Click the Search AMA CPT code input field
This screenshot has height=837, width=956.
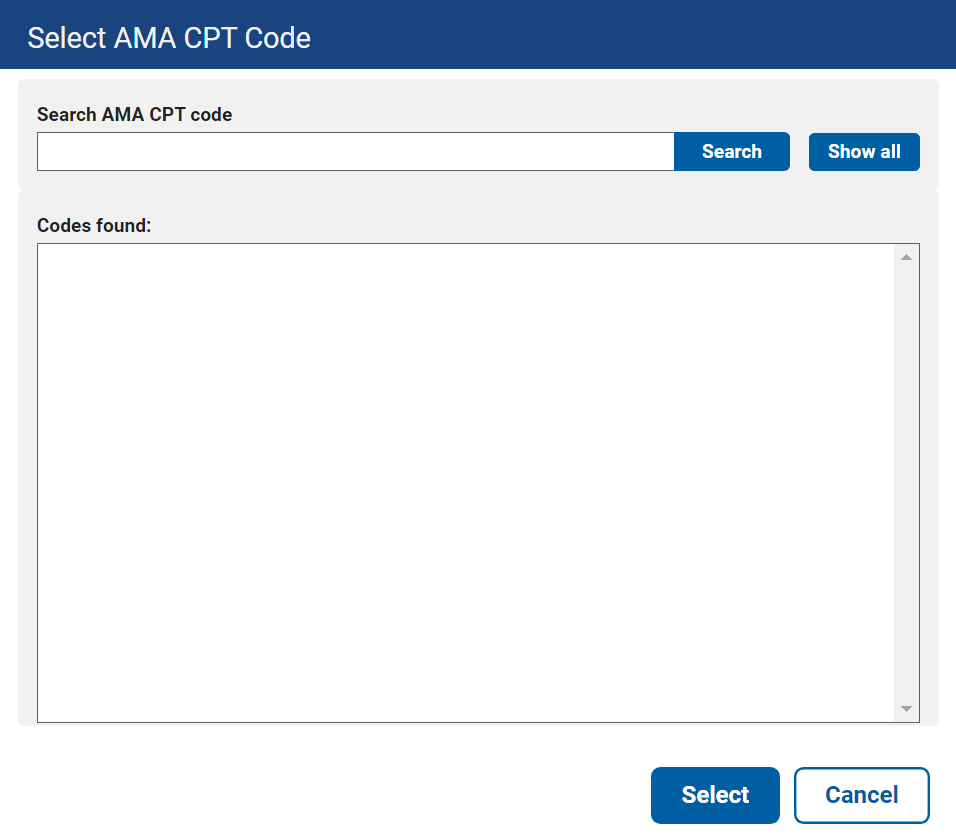click(x=355, y=152)
